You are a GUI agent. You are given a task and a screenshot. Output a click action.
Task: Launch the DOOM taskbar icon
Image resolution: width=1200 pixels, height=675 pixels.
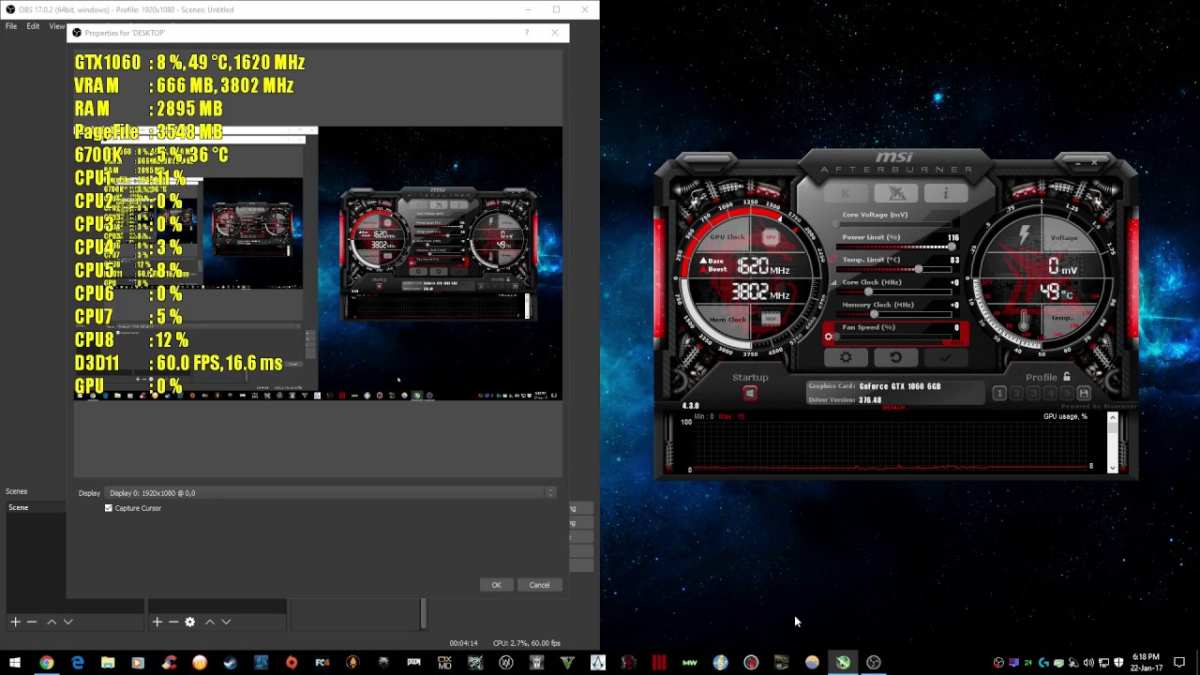click(x=414, y=662)
